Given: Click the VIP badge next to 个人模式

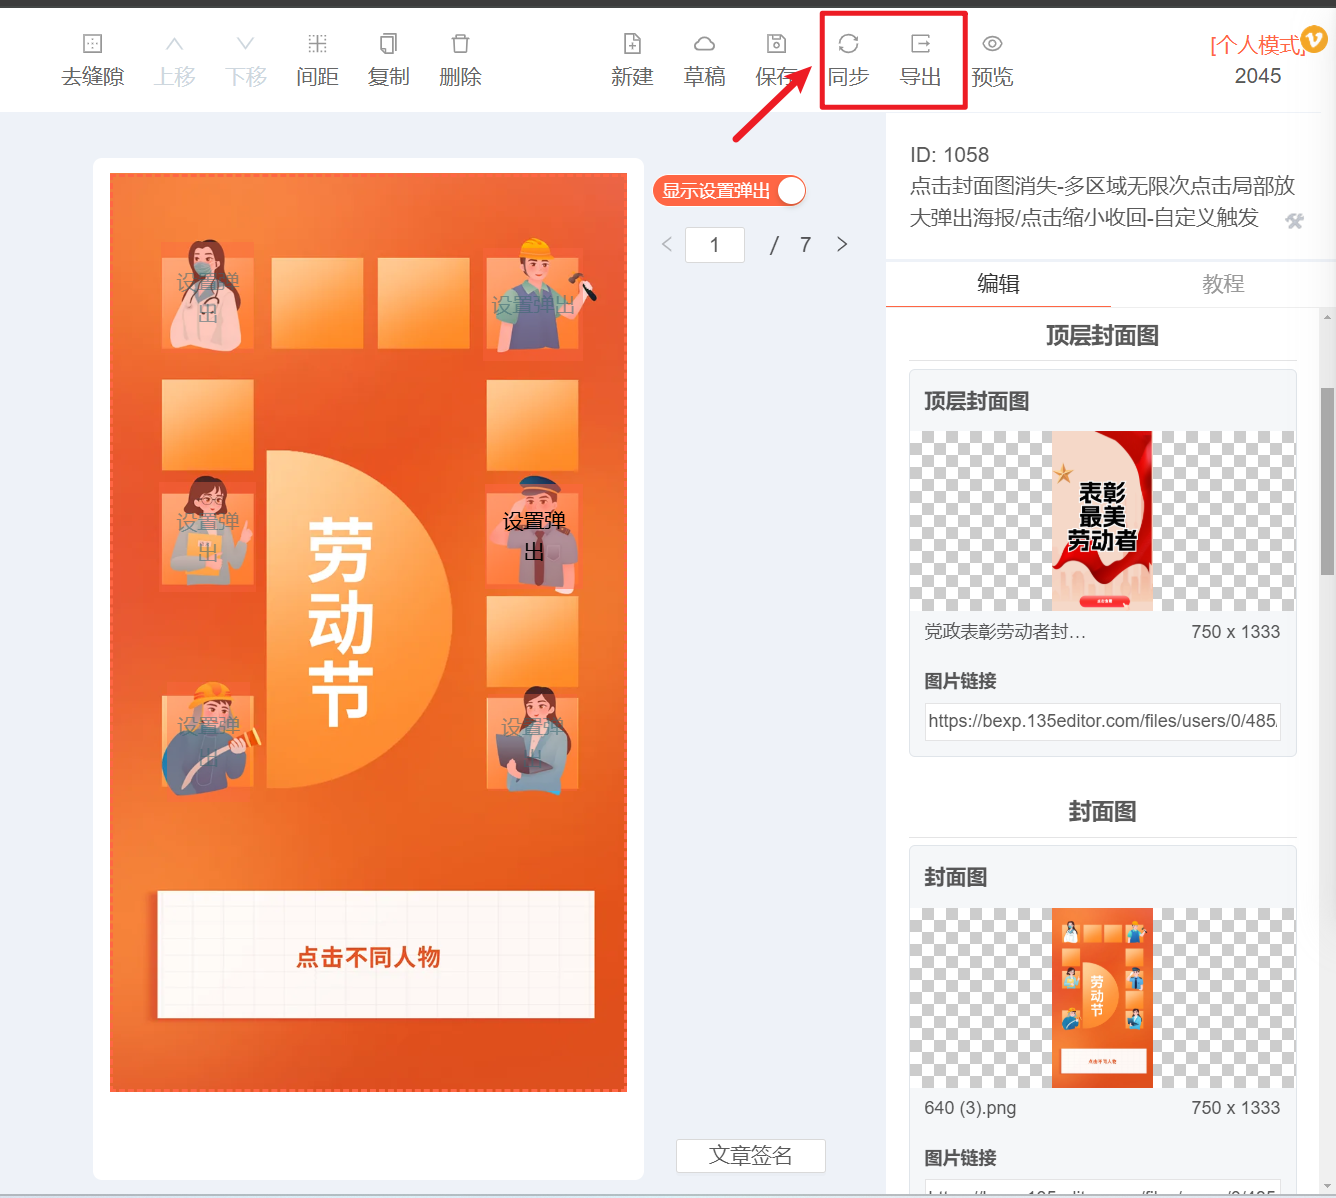Looking at the screenshot, I should tap(1314, 39).
